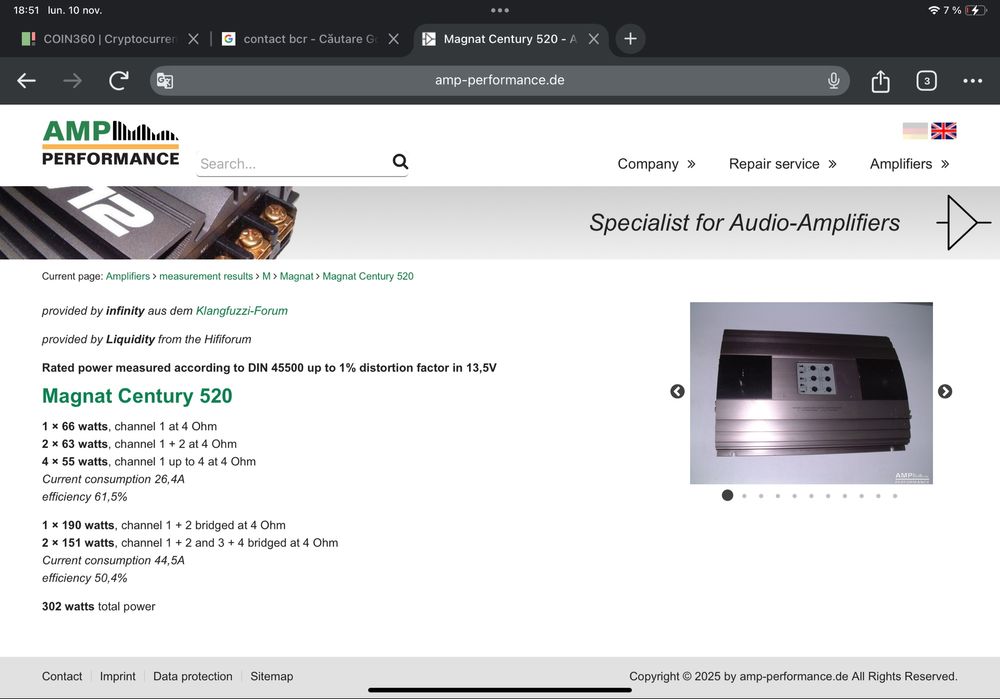
Task: Close the contact bcr search tab
Action: pyautogui.click(x=393, y=39)
